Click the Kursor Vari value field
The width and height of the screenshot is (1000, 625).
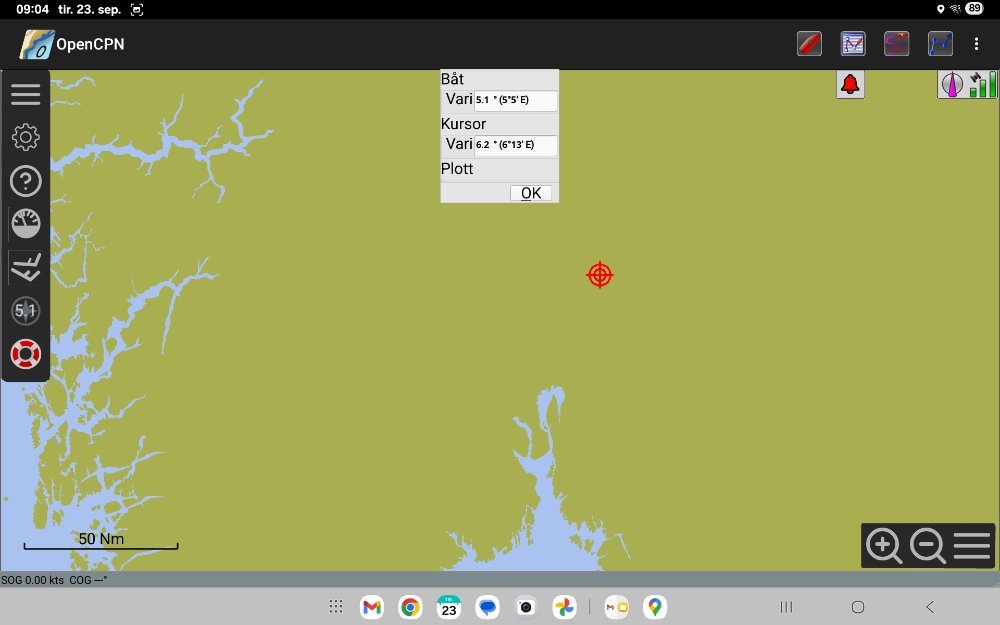(x=515, y=145)
